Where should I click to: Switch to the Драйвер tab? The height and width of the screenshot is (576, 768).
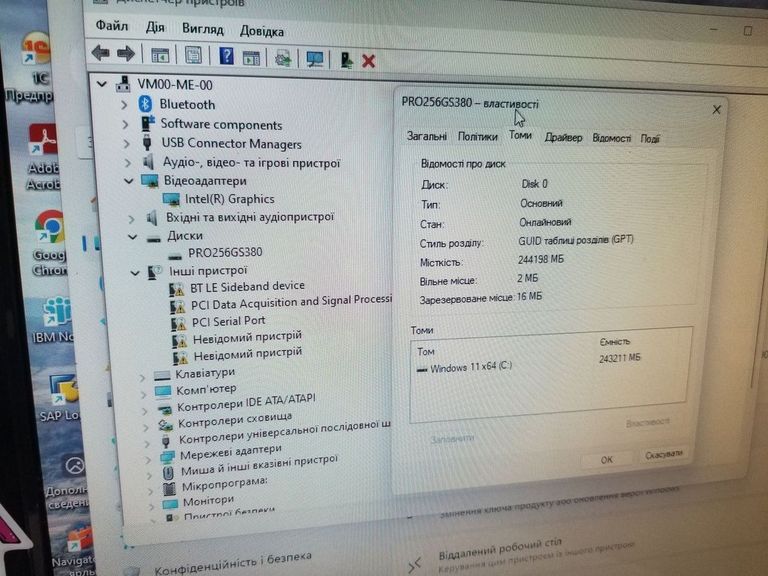[x=563, y=138]
